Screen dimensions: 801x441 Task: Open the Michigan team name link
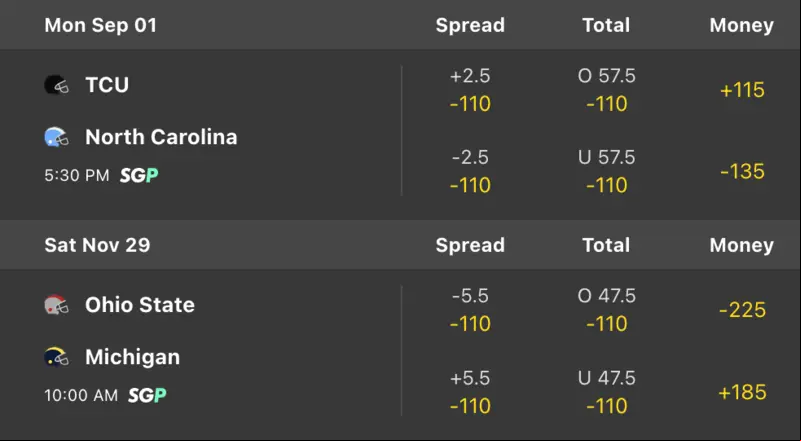pyautogui.click(x=133, y=357)
